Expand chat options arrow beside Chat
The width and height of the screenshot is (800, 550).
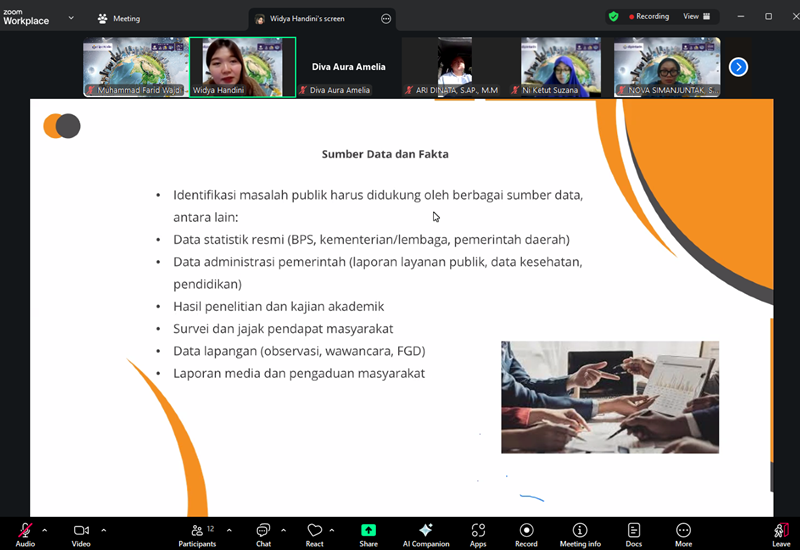(284, 531)
